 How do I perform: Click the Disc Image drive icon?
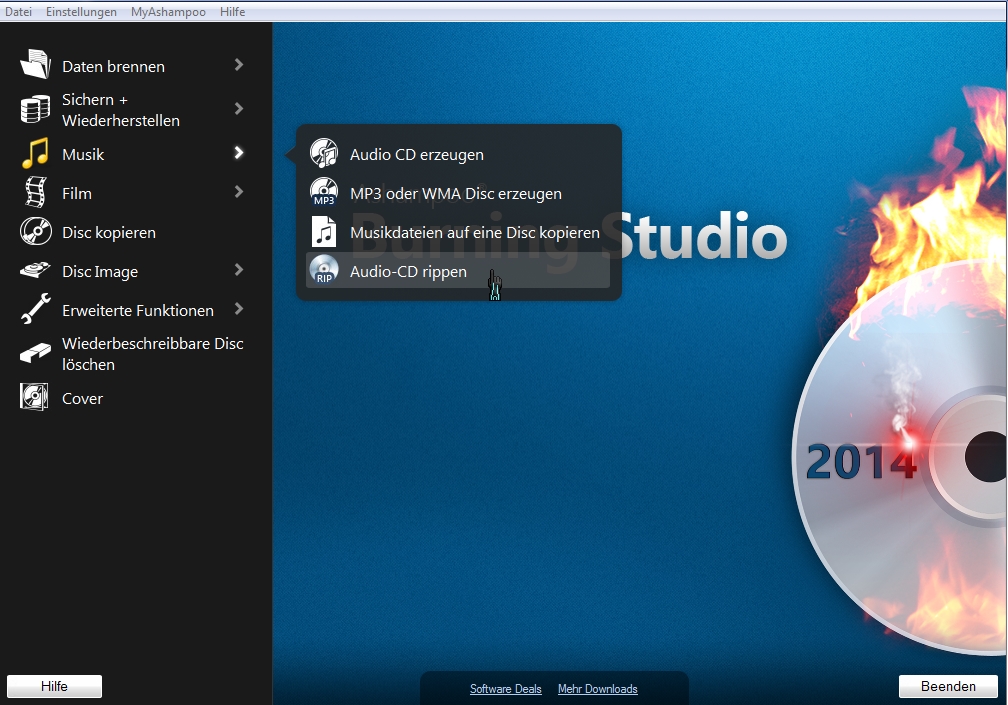coord(35,270)
